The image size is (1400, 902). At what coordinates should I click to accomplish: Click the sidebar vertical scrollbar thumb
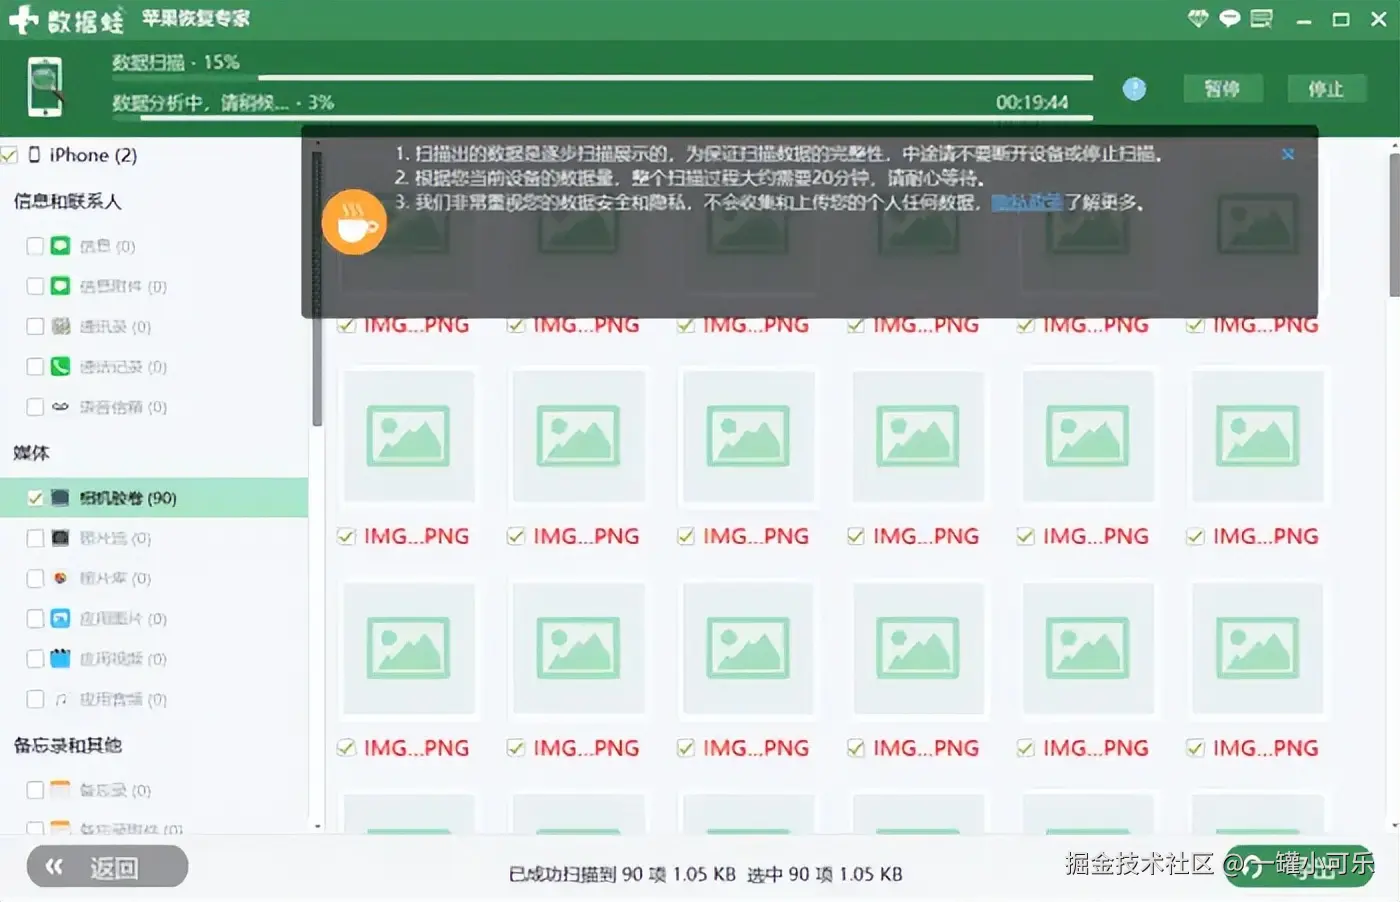(x=317, y=290)
